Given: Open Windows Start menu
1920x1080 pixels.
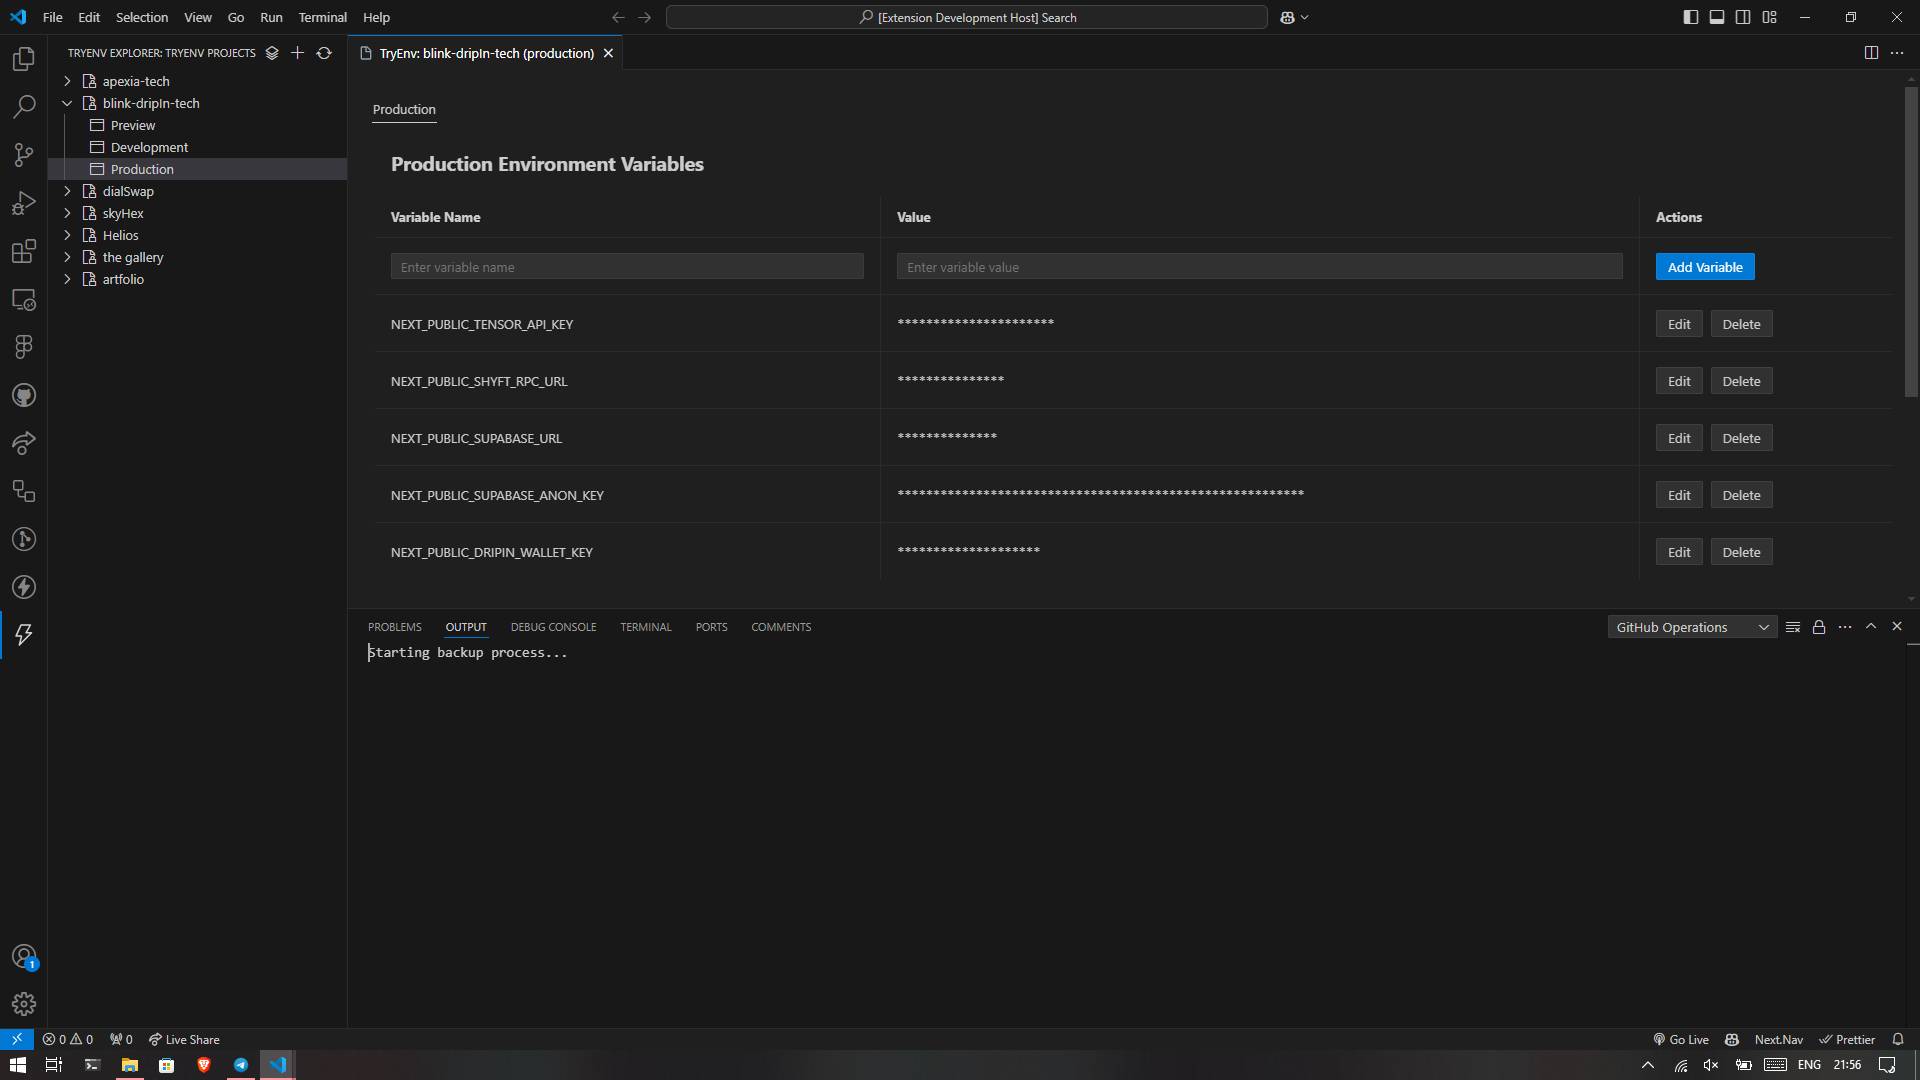Looking at the screenshot, I should click(17, 1065).
